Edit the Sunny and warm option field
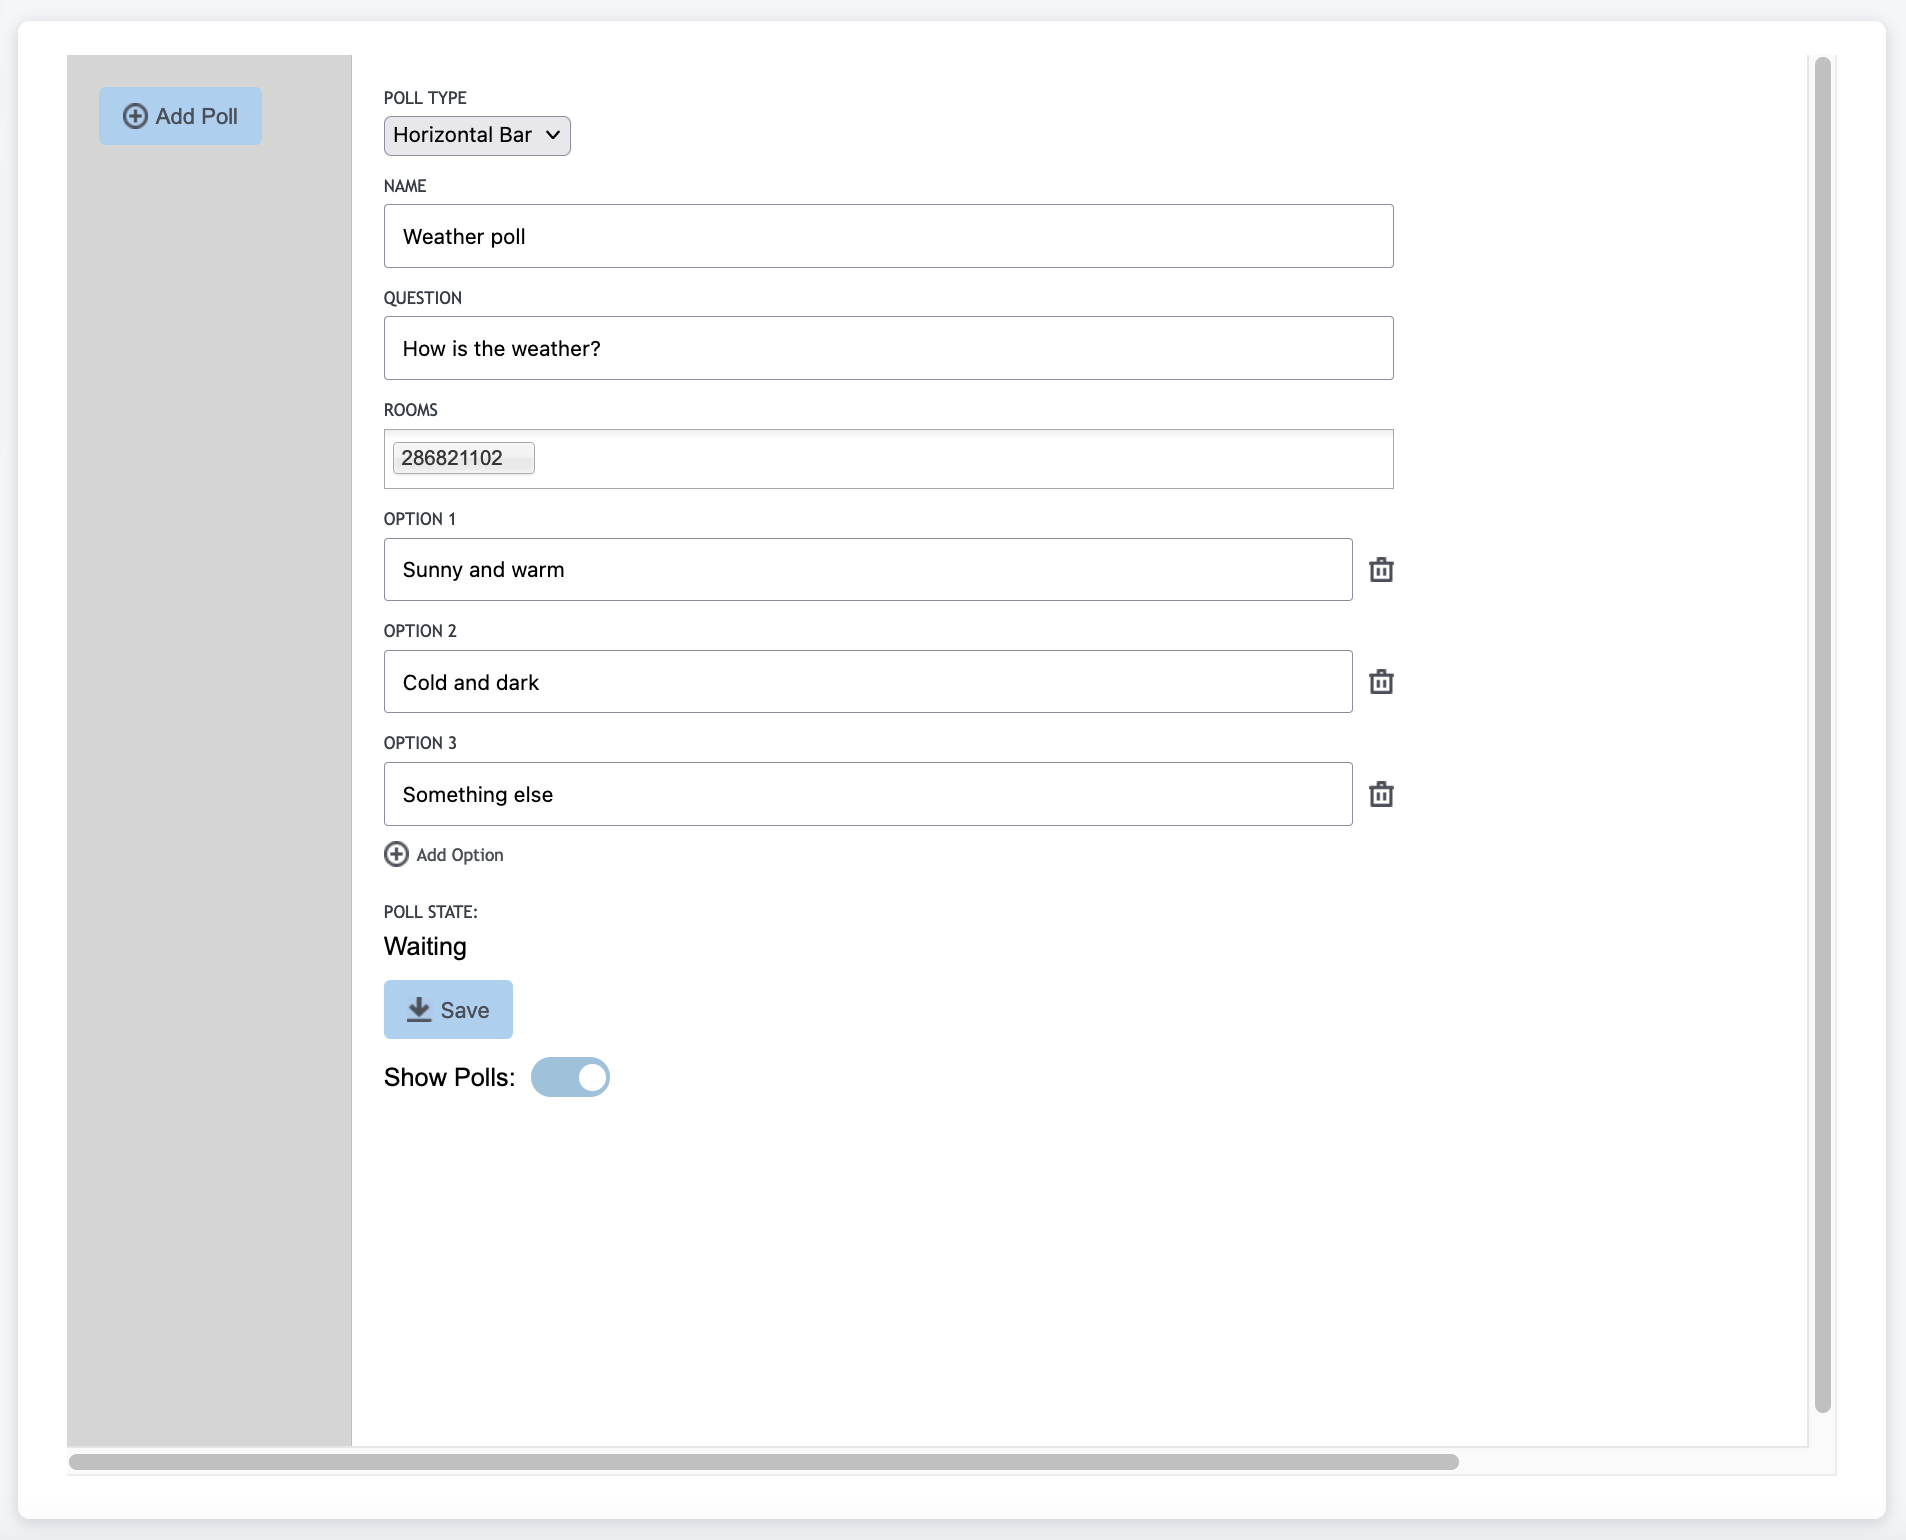Viewport: 1906px width, 1540px height. pos(867,570)
